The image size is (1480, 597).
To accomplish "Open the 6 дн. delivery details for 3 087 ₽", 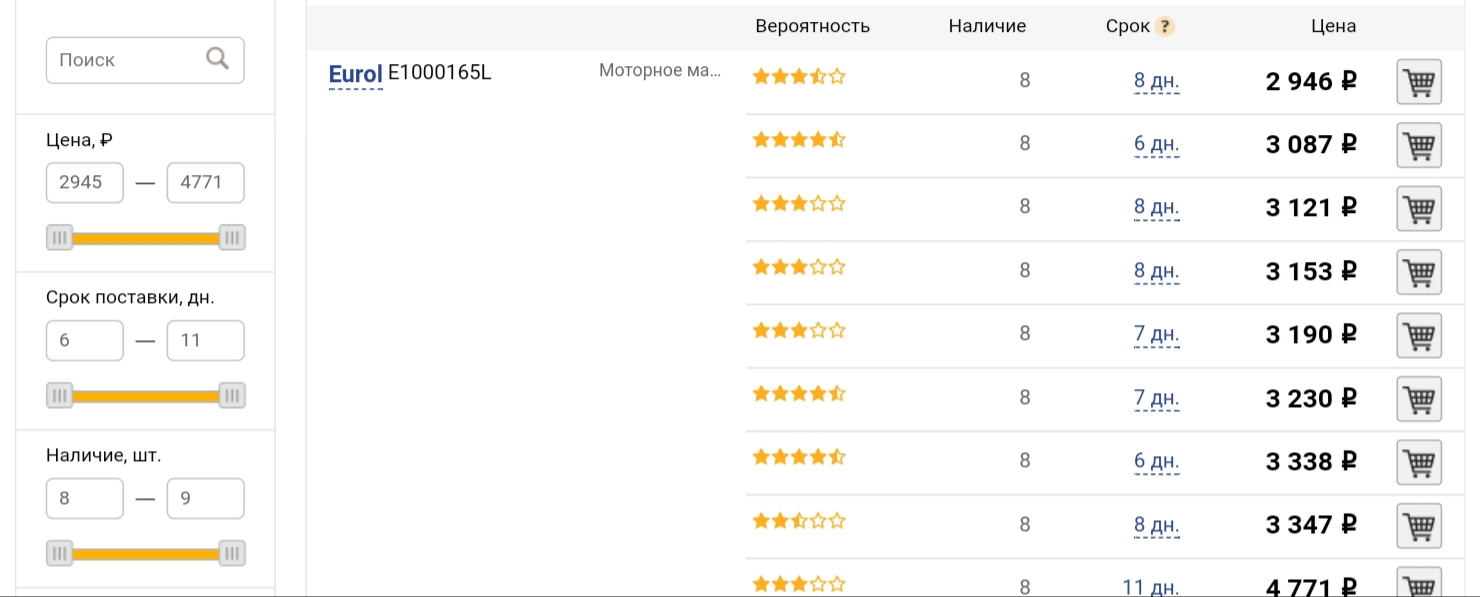I will 1157,144.
